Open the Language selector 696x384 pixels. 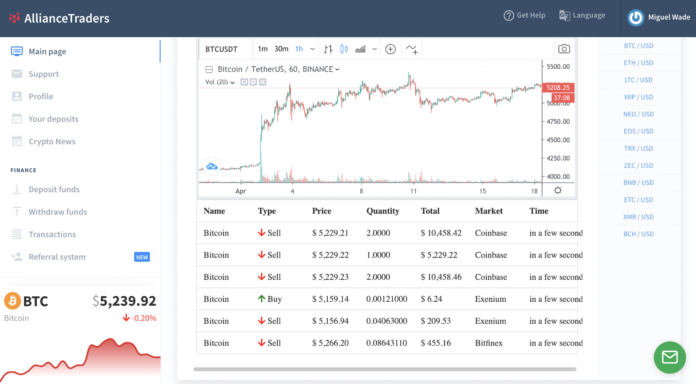[x=582, y=16]
